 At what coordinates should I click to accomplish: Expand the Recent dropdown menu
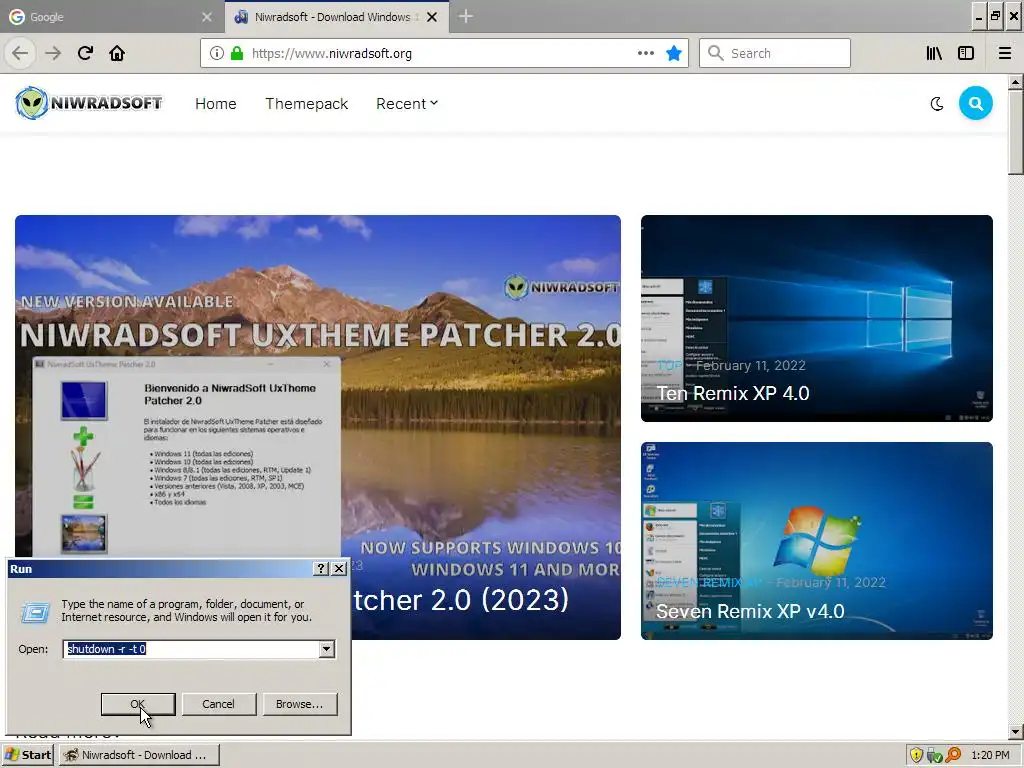pos(407,103)
